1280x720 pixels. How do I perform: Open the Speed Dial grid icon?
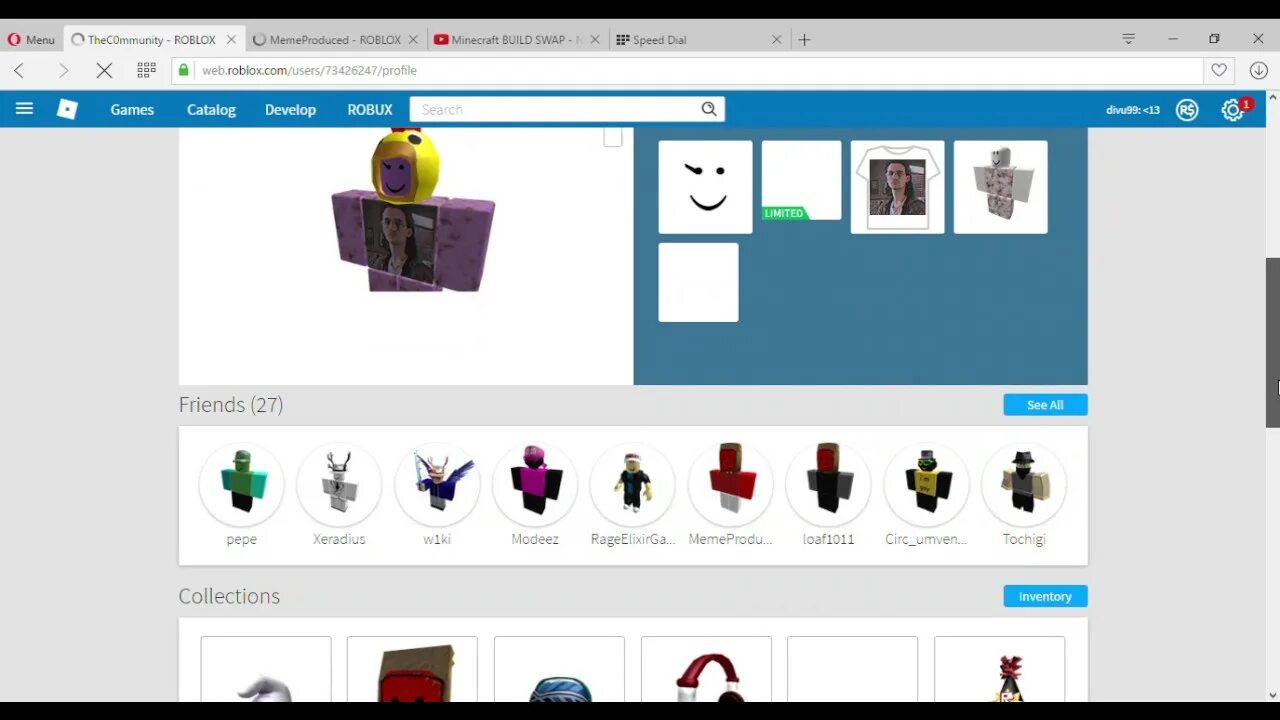(x=146, y=70)
